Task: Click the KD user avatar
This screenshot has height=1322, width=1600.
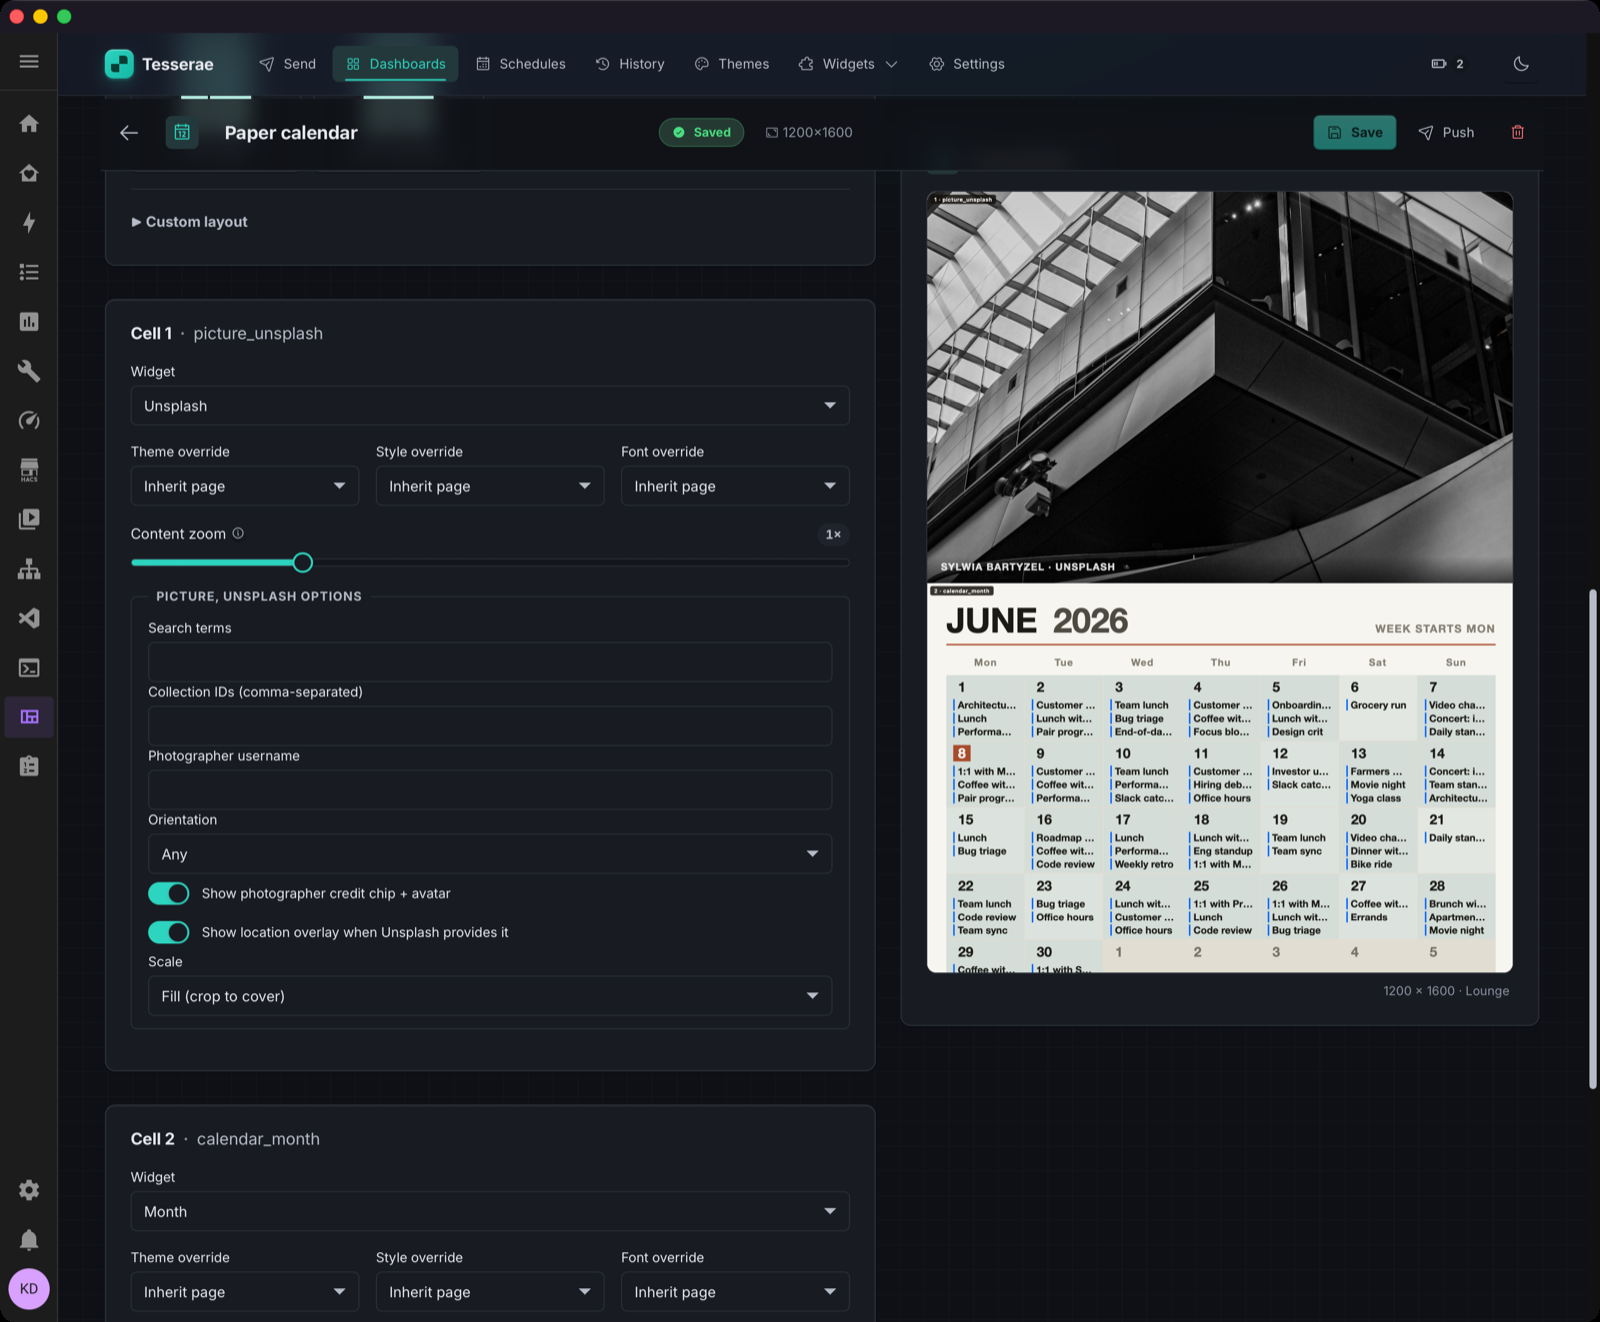Action: [x=29, y=1289]
